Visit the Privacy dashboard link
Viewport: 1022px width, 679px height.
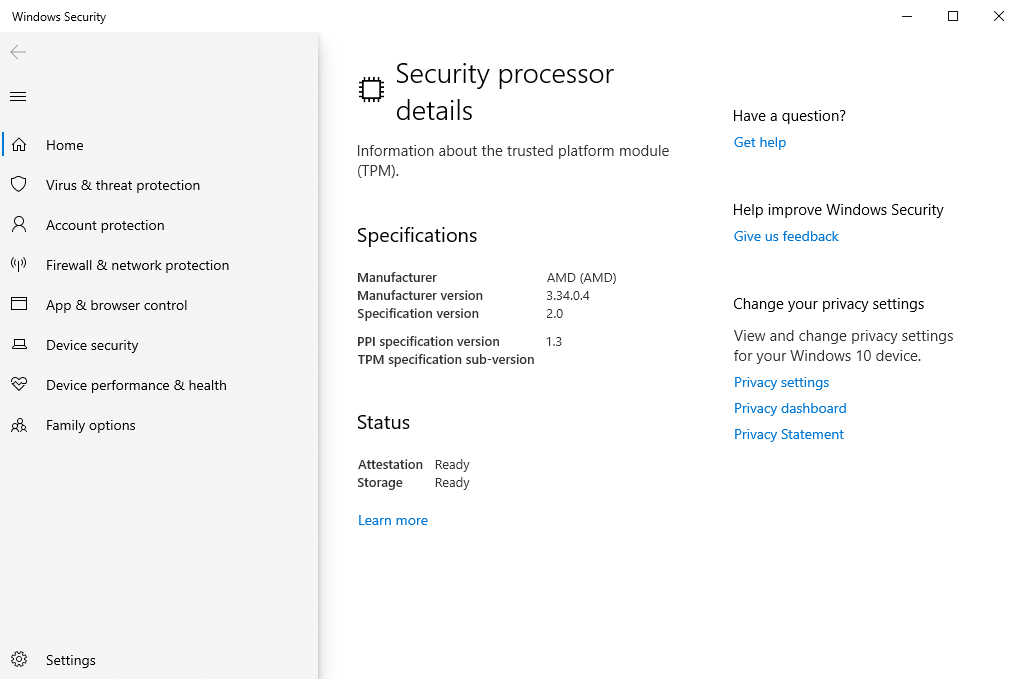[790, 408]
